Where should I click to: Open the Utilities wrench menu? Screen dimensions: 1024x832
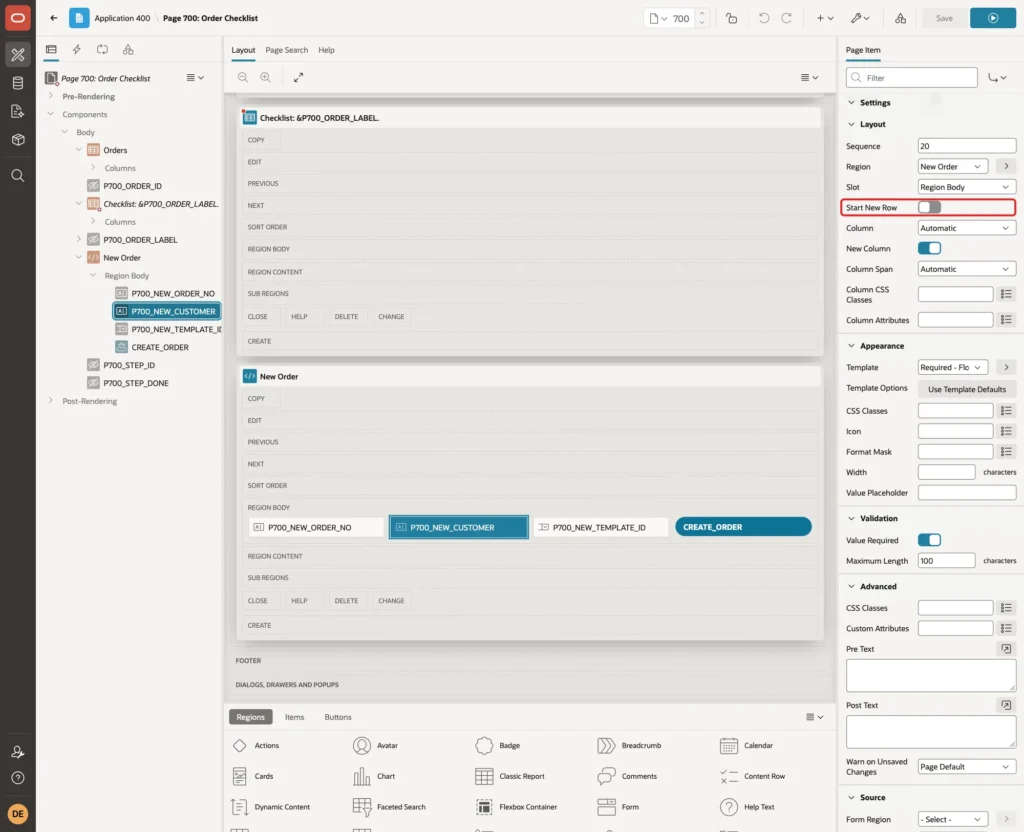pos(859,18)
